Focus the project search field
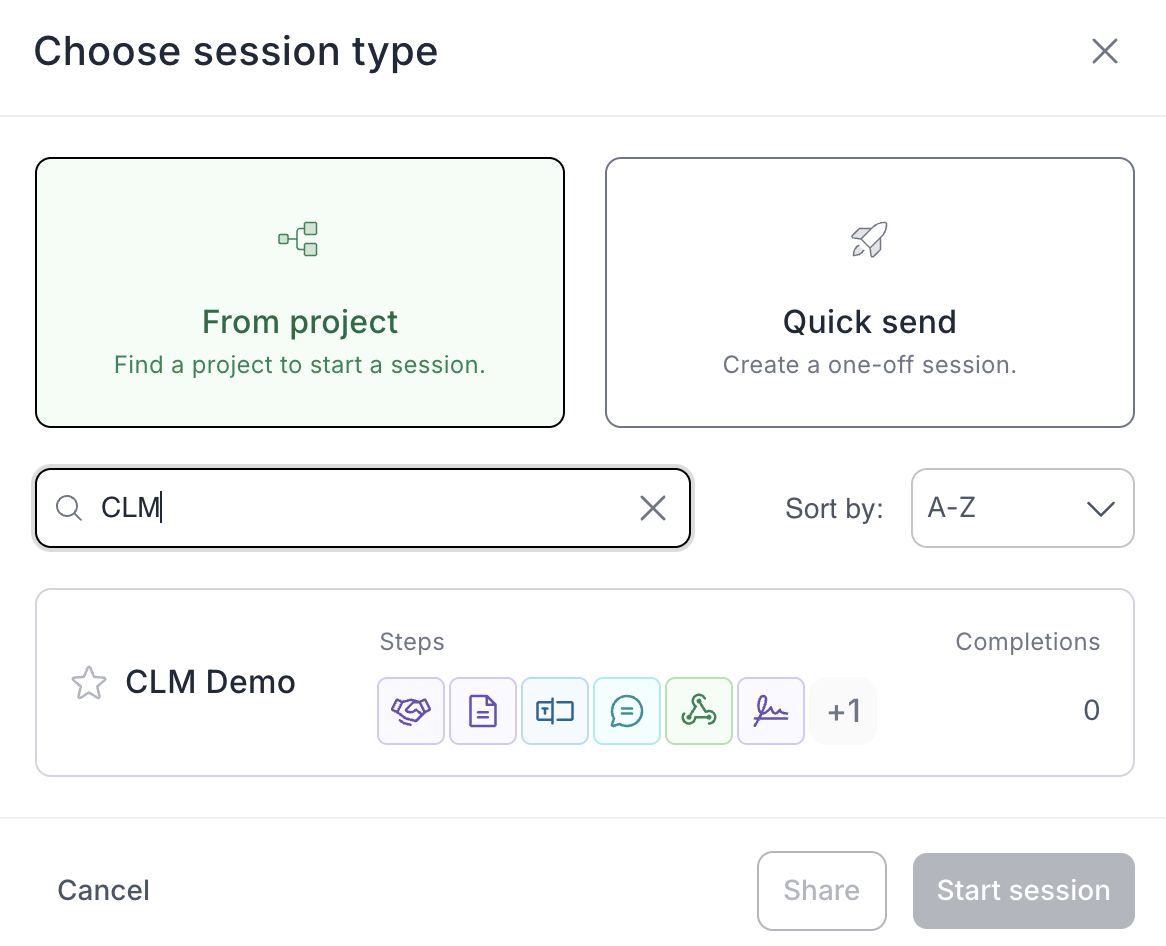1166x946 pixels. pyautogui.click(x=360, y=508)
